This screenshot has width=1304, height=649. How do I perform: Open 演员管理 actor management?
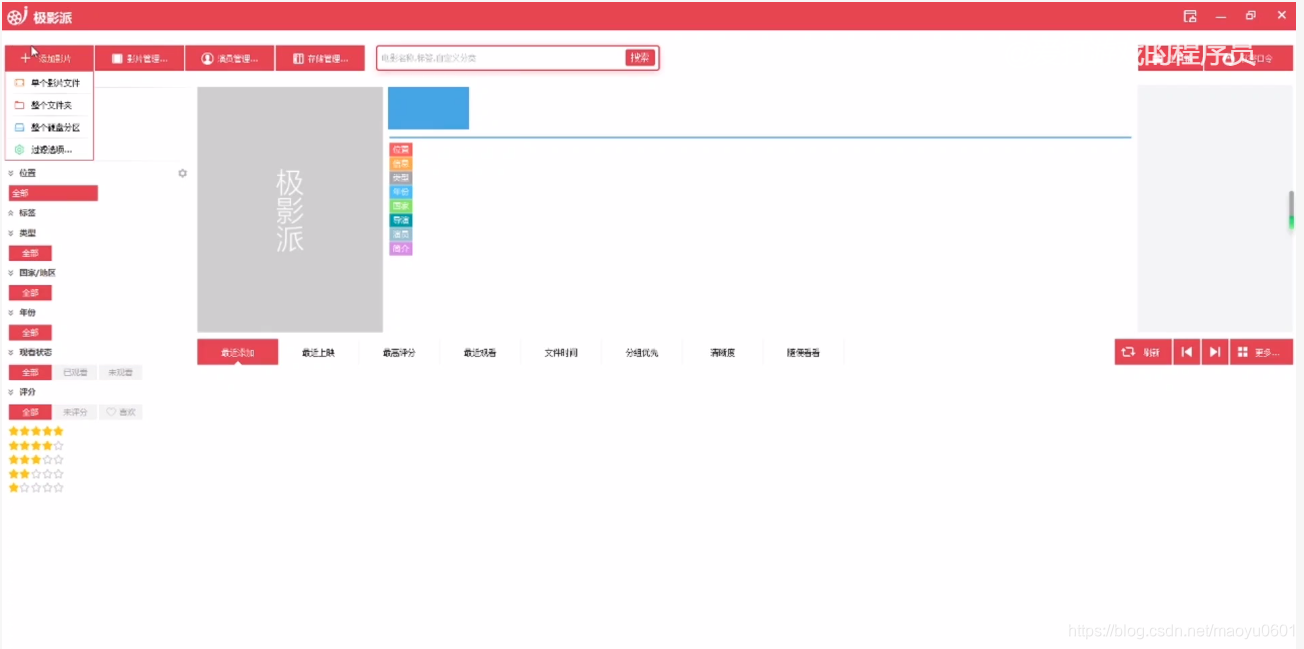[230, 59]
